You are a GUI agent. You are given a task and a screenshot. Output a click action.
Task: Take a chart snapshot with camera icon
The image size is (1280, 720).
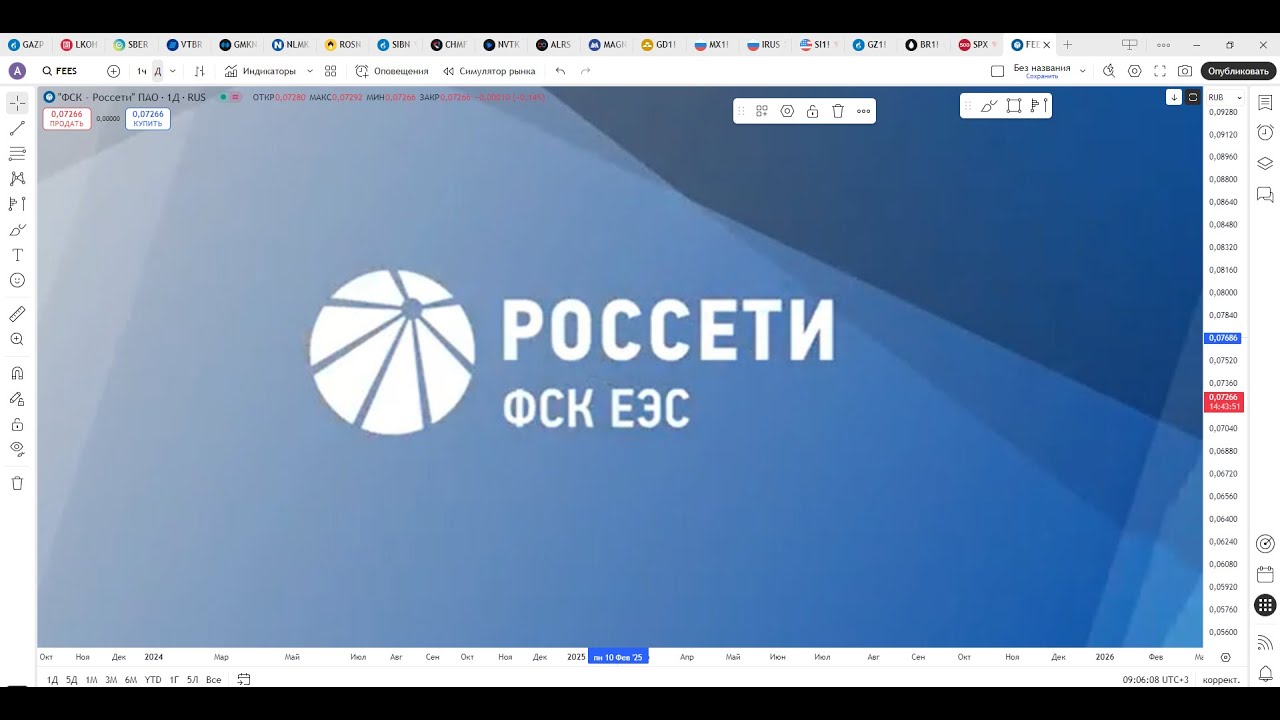point(1185,71)
